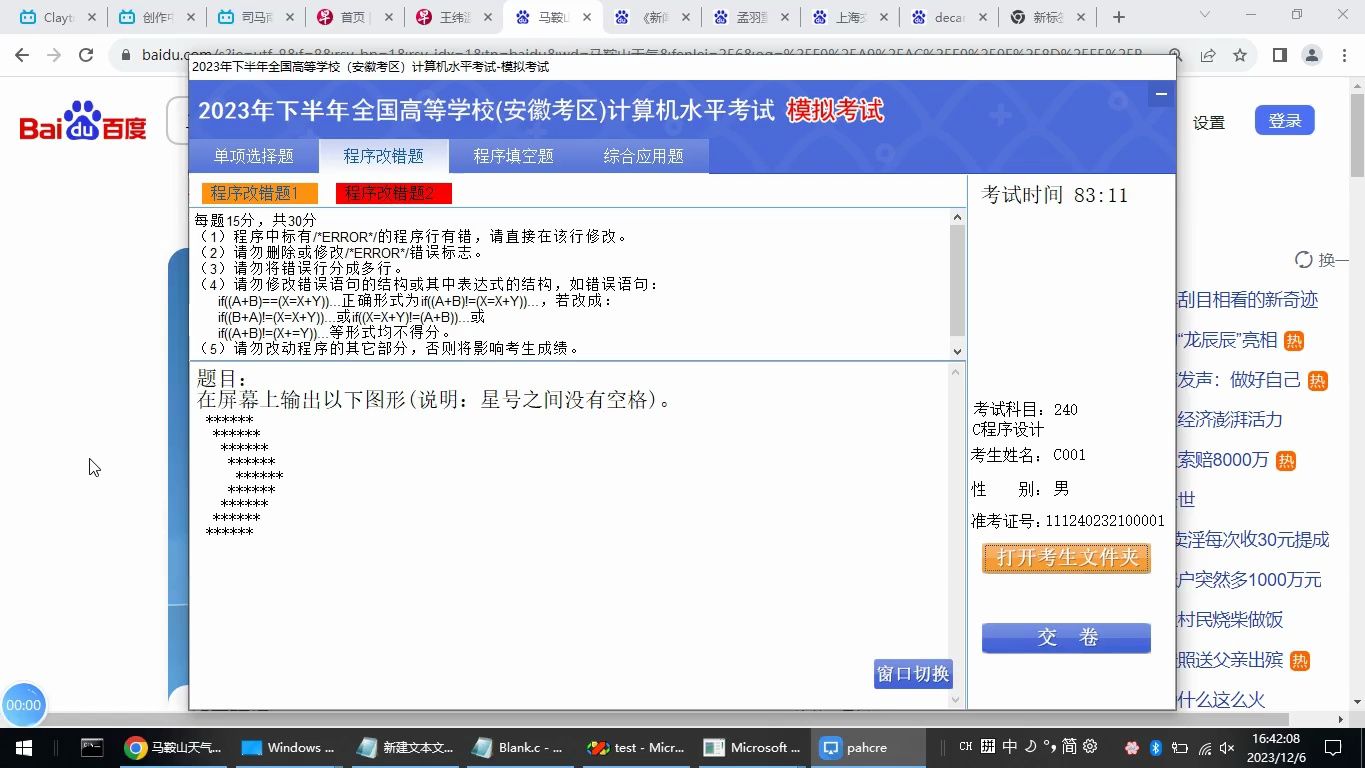Switch to the 新标签 browser tab

point(1048,17)
